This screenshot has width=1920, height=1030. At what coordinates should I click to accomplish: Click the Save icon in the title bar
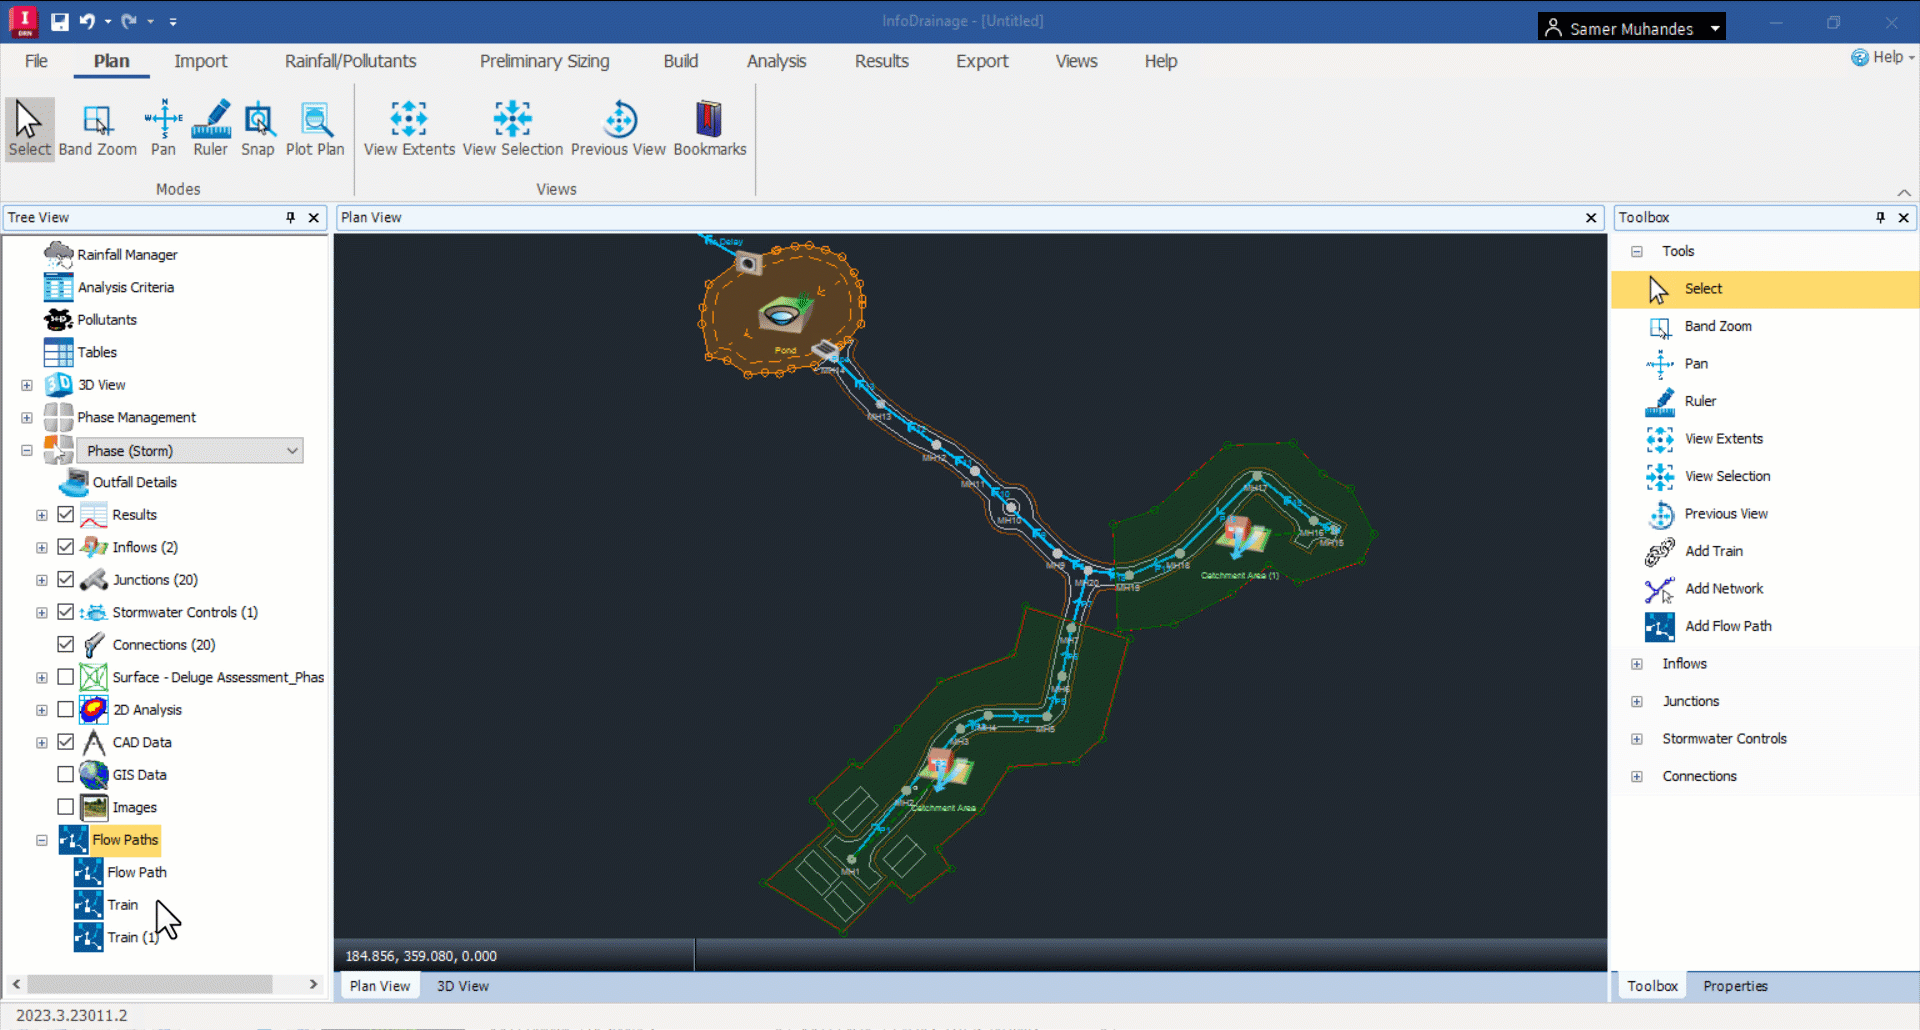coord(60,21)
